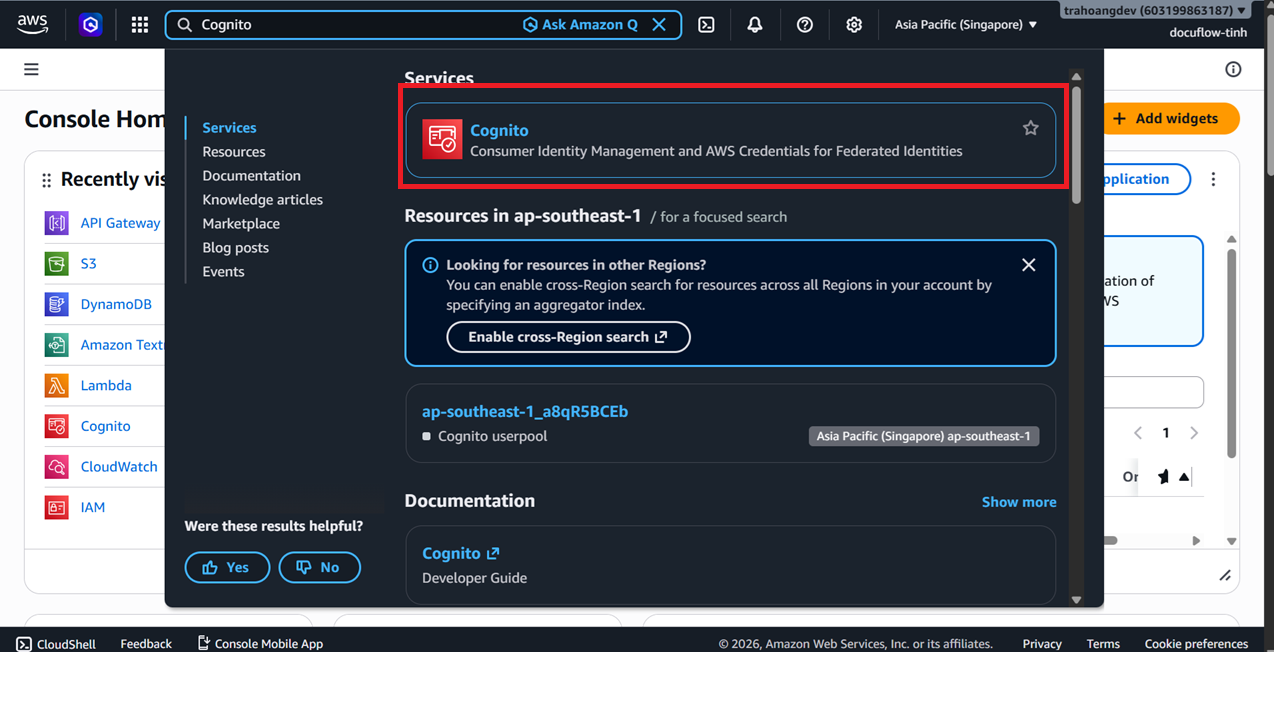Viewport: 1274px width, 720px height.
Task: Select the Documentation search category
Action: click(x=251, y=175)
